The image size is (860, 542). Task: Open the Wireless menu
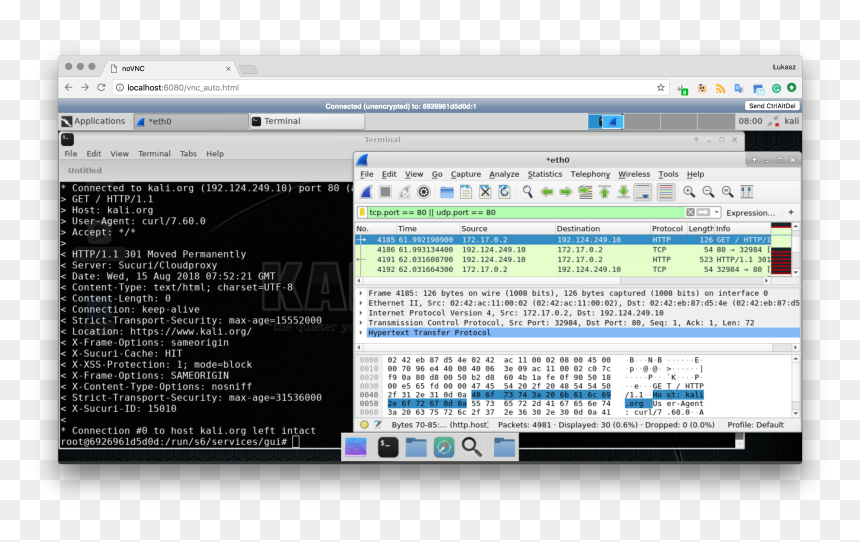(634, 174)
